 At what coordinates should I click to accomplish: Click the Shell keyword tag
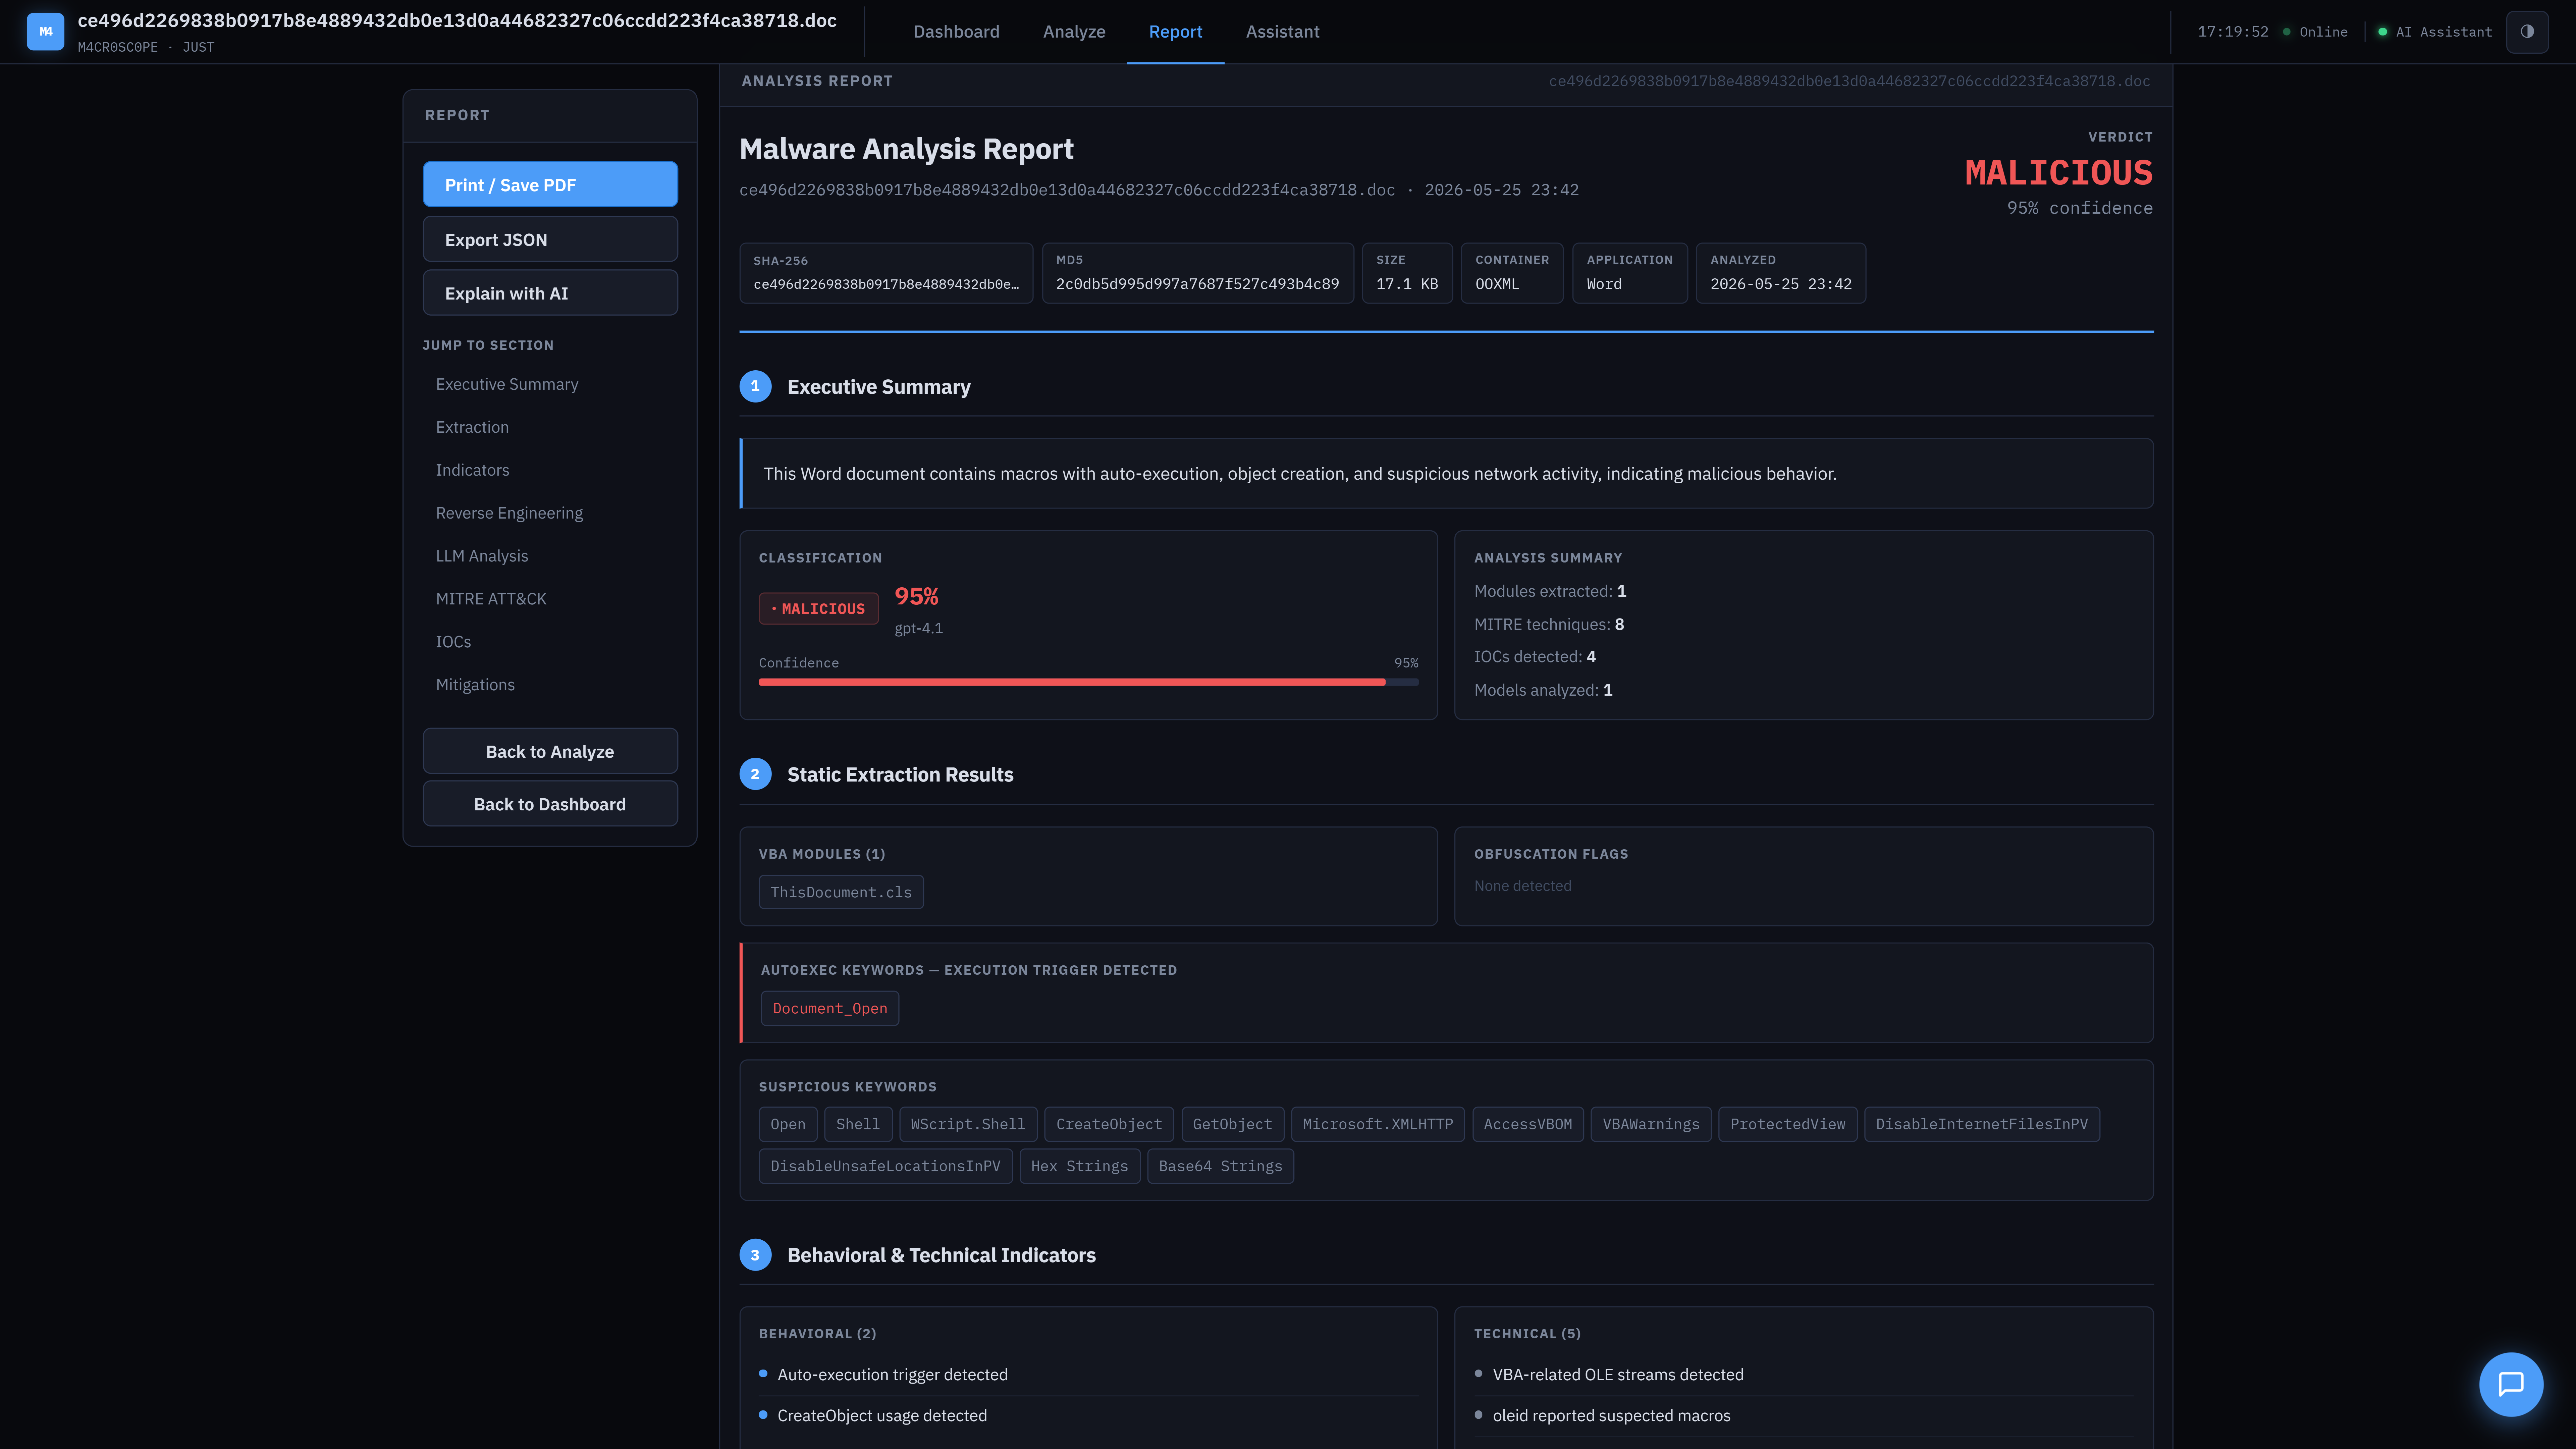[858, 1124]
